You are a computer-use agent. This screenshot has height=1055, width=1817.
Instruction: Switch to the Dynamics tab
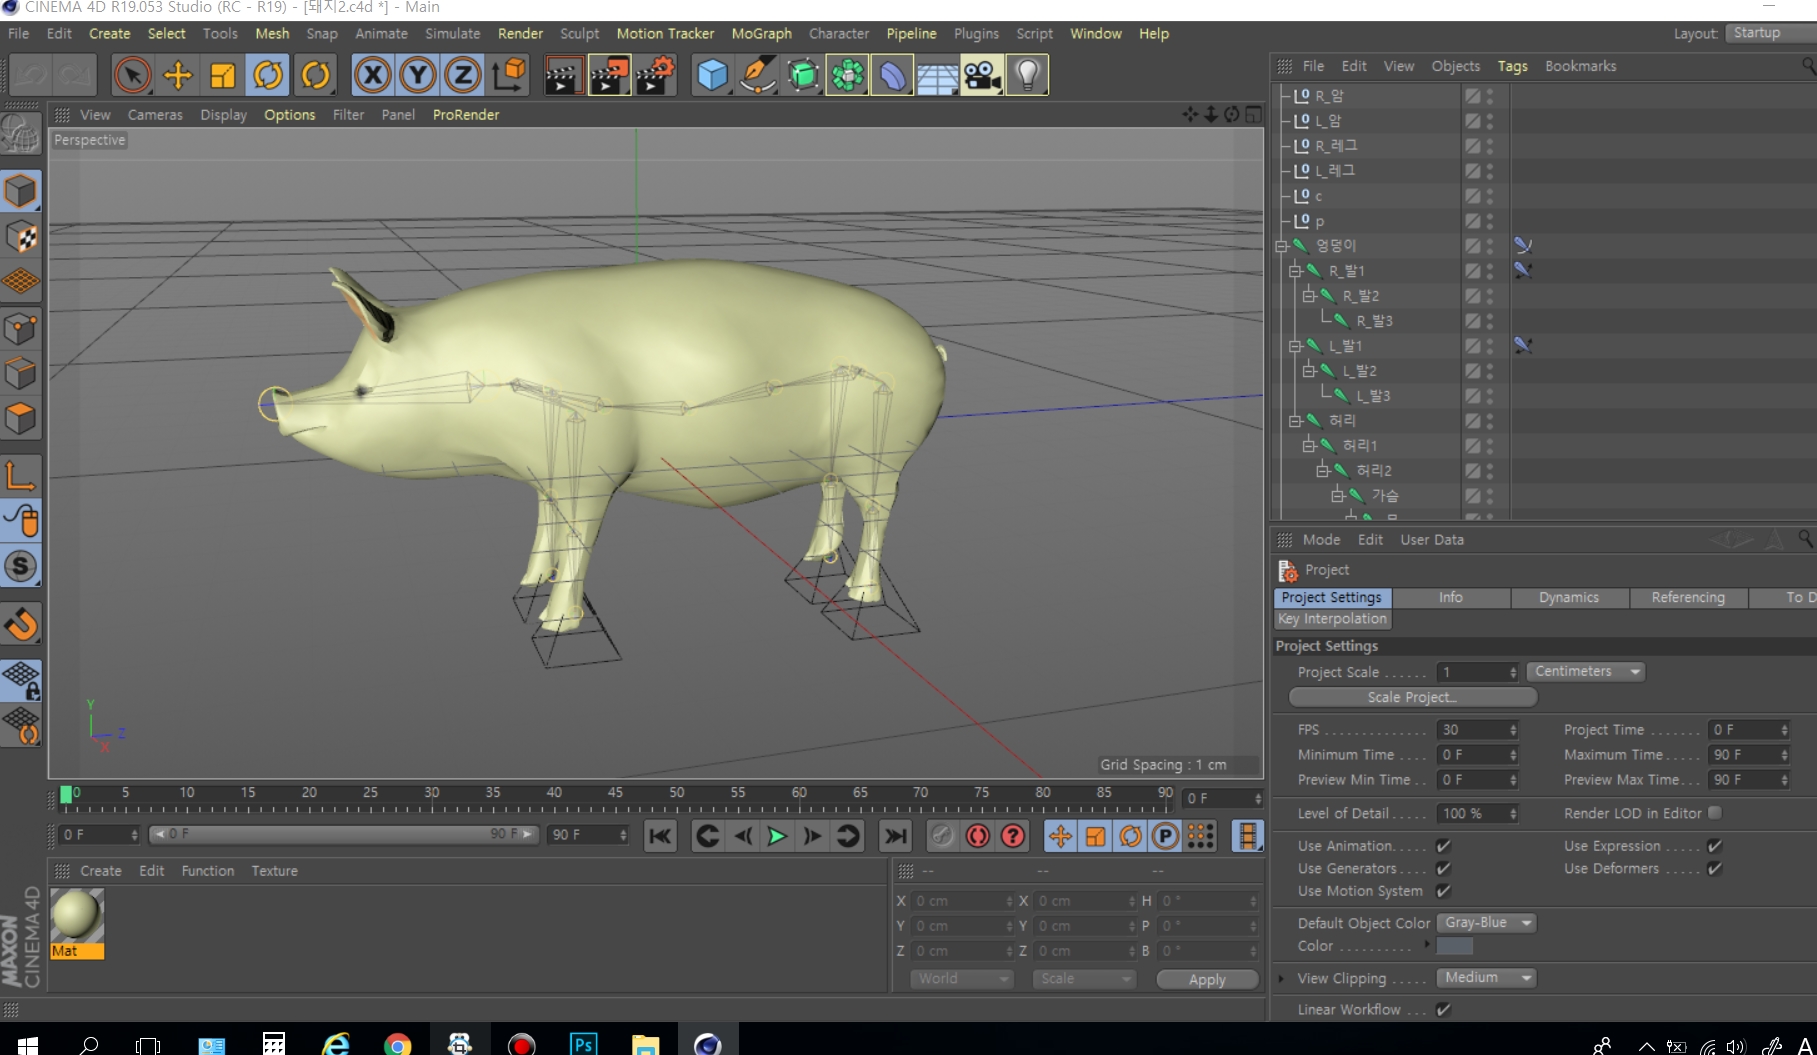point(1569,598)
